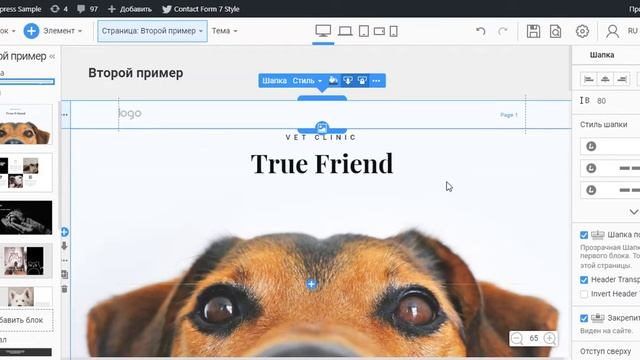
Task: Select the dog face block thumbnail
Action: tap(25, 124)
